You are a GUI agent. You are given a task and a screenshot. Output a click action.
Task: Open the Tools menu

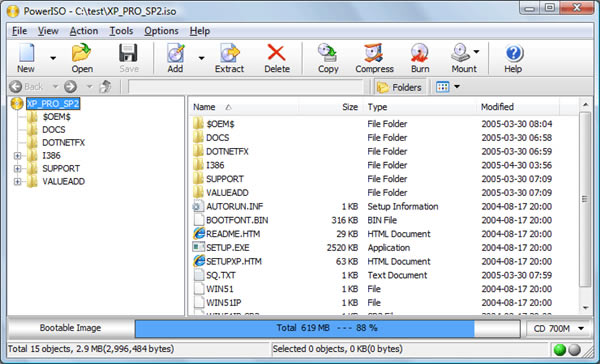click(121, 31)
